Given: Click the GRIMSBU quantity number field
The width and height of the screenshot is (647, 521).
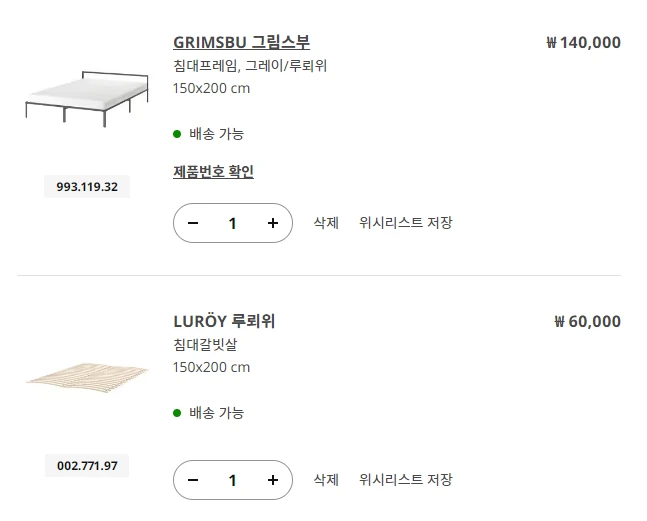Looking at the screenshot, I should pos(233,223).
